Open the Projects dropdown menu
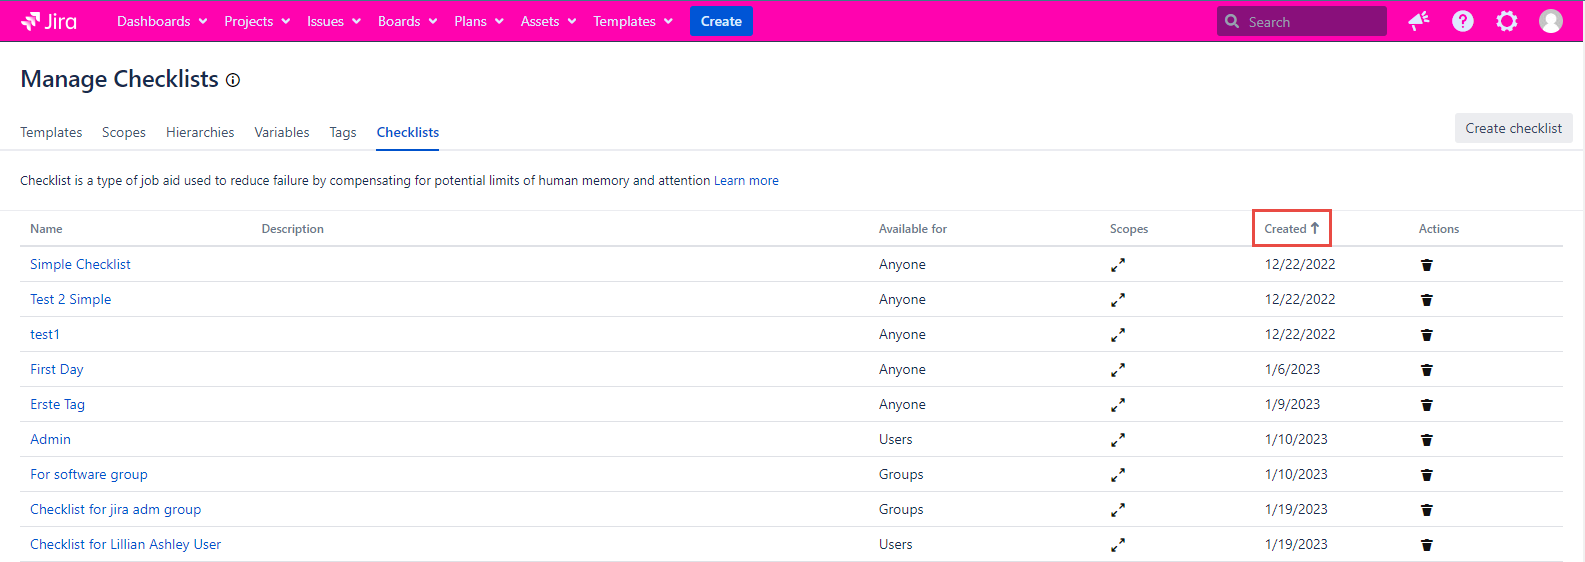1585x562 pixels. pos(257,21)
